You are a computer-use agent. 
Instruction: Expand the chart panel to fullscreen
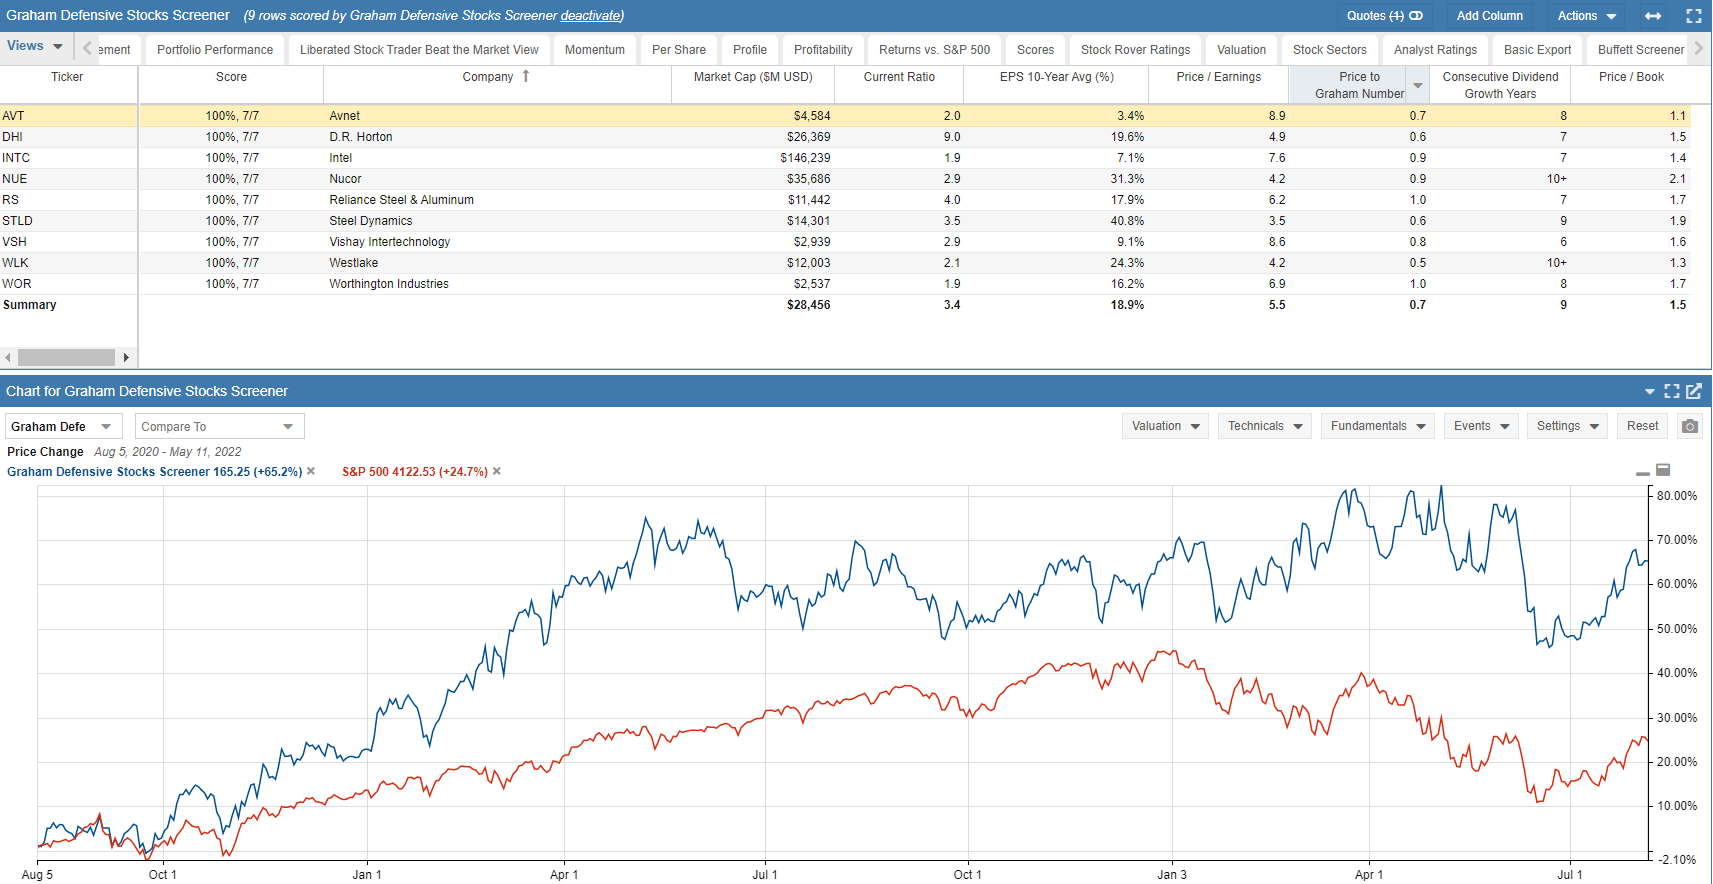pos(1672,391)
